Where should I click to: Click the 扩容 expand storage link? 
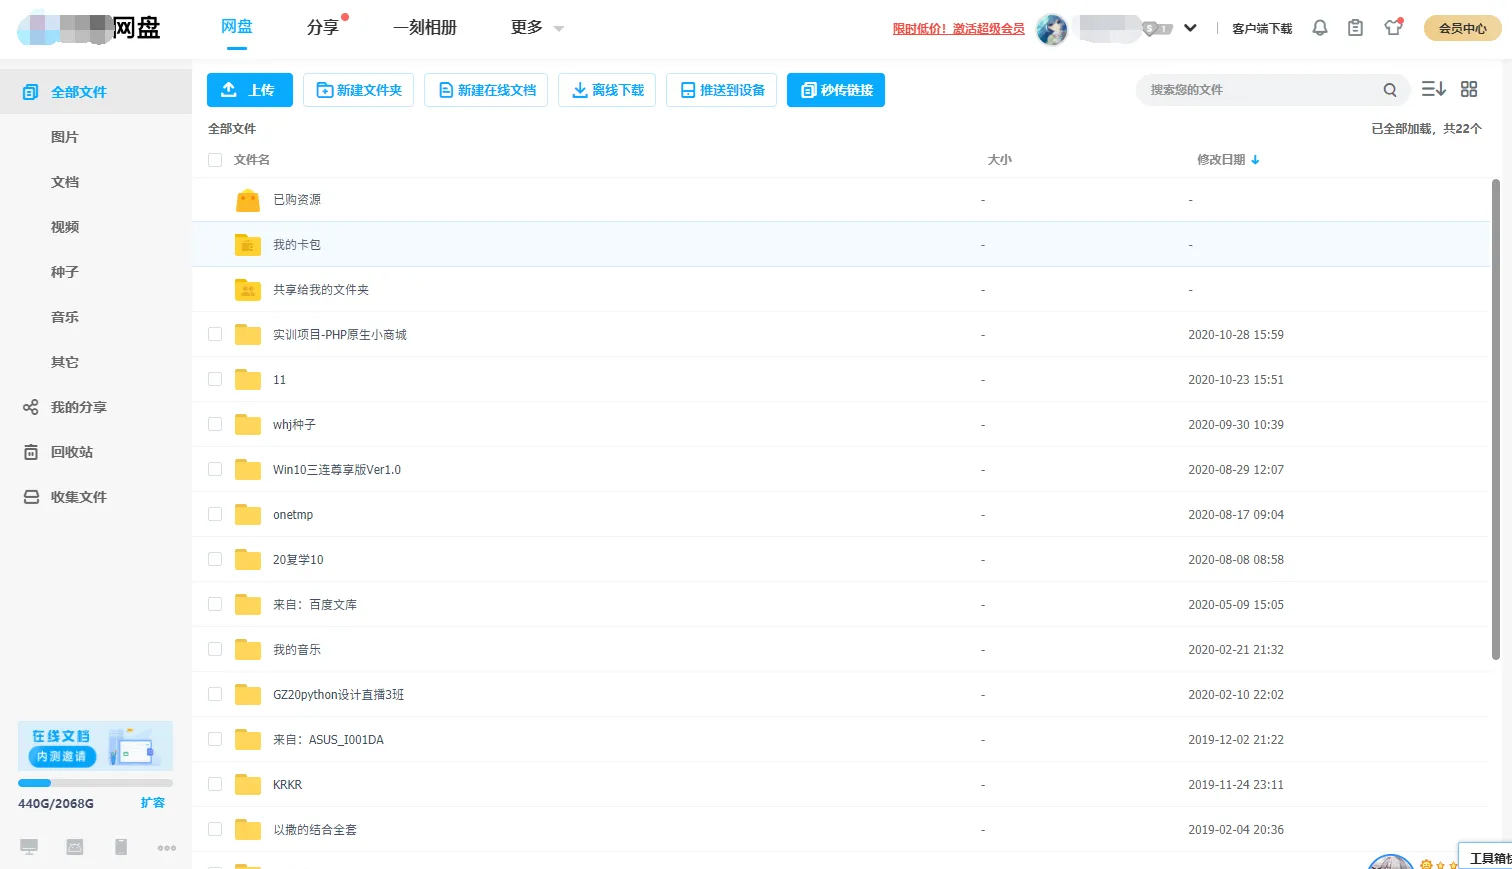click(152, 803)
